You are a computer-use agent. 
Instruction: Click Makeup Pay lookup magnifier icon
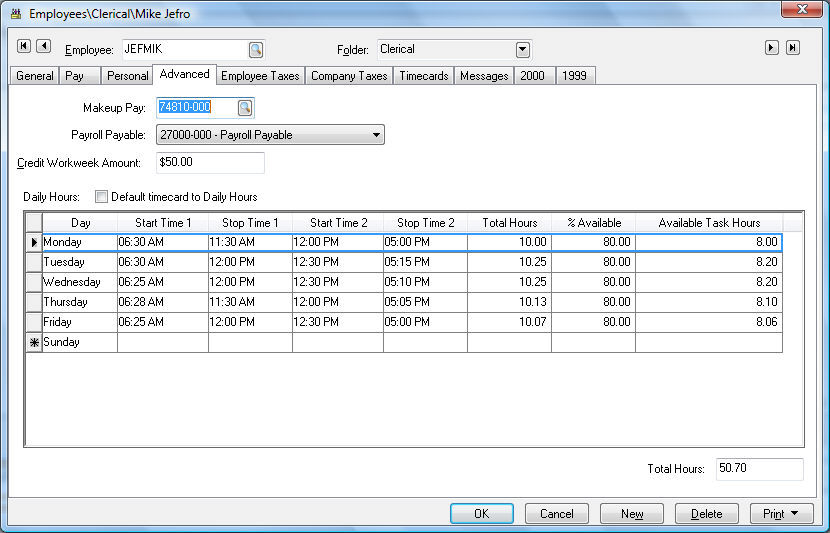[x=245, y=108]
